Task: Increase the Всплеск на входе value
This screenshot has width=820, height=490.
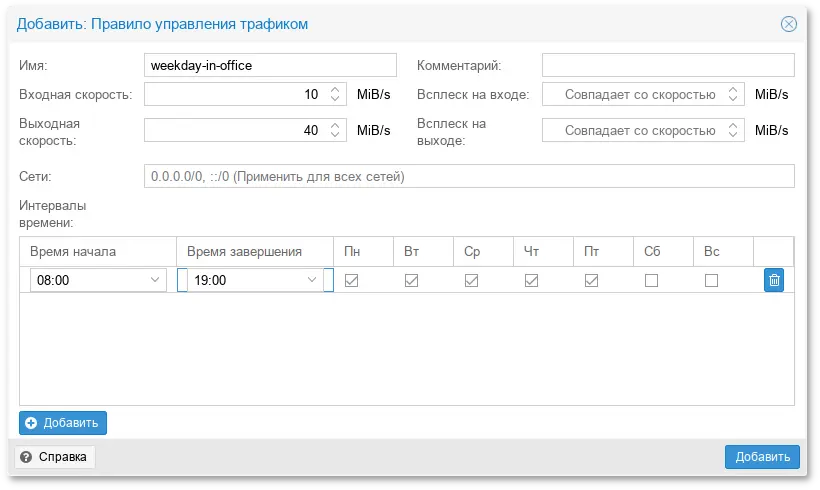Action: (x=733, y=89)
